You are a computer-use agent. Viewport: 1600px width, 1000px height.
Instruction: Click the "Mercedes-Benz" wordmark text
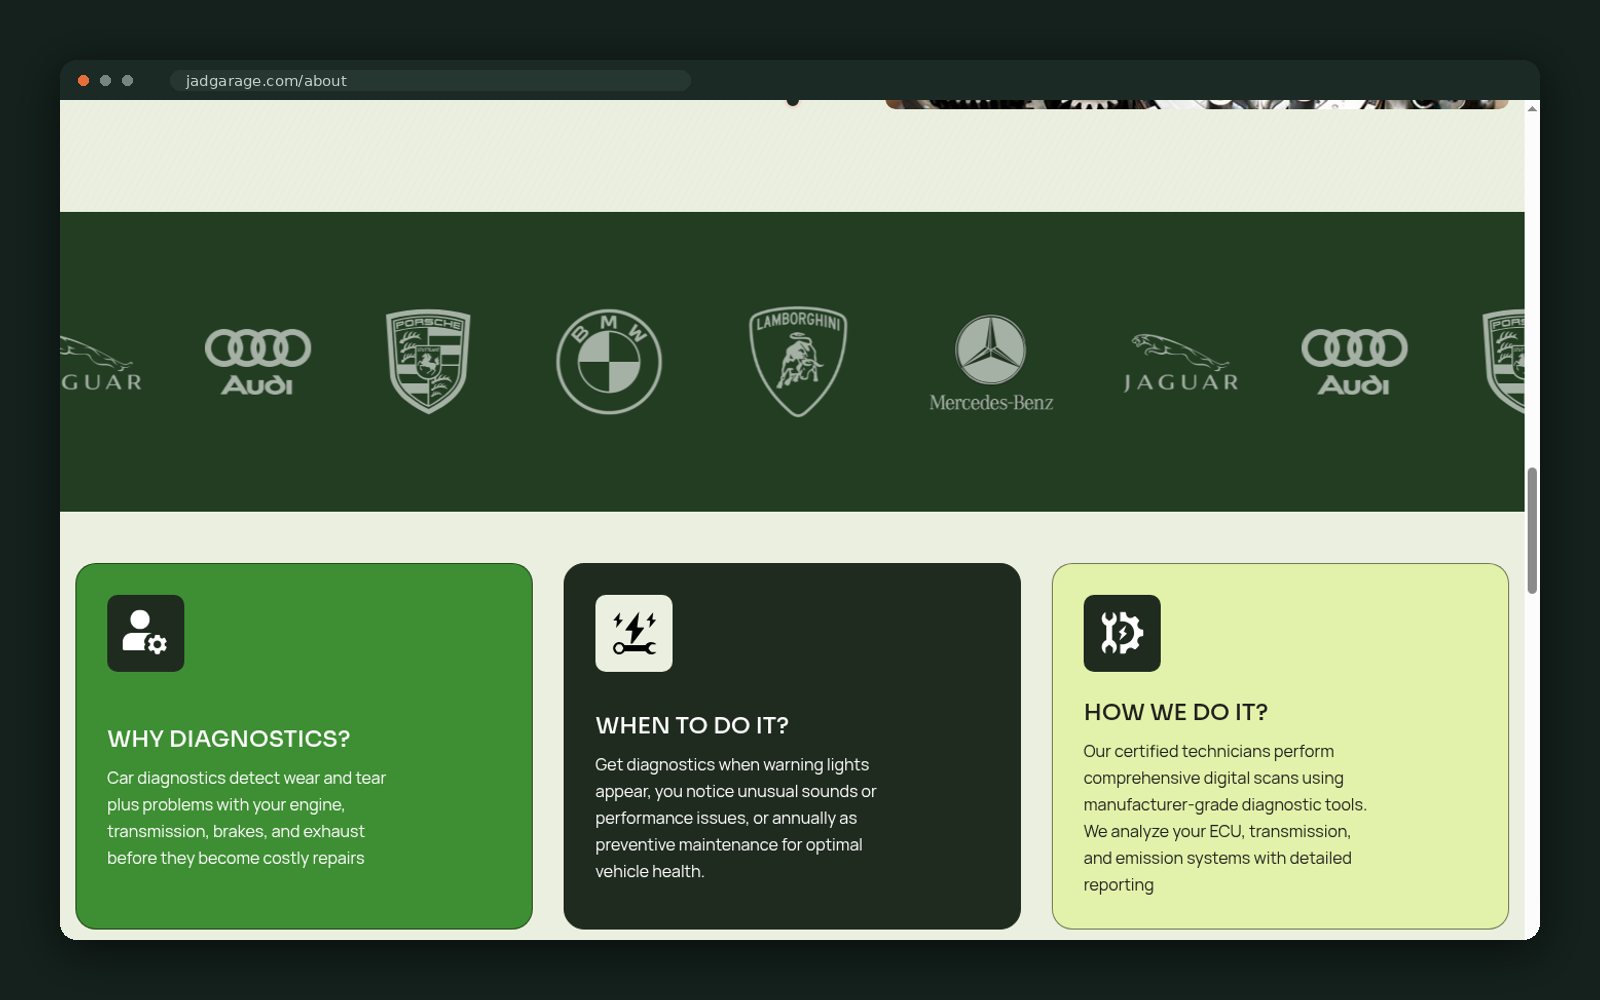[x=991, y=402]
